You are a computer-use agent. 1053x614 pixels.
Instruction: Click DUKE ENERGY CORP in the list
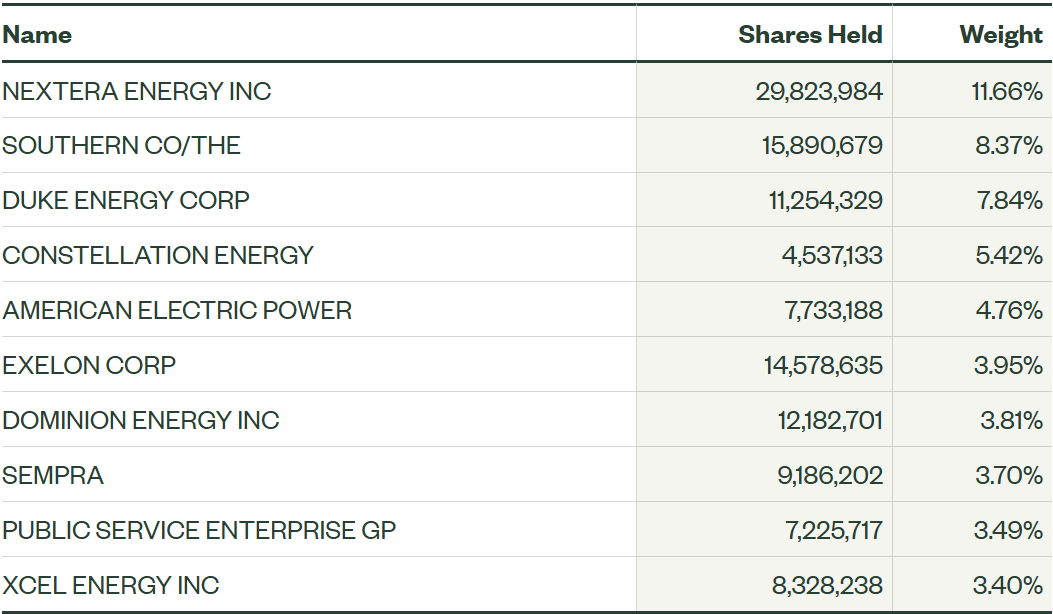click(126, 200)
